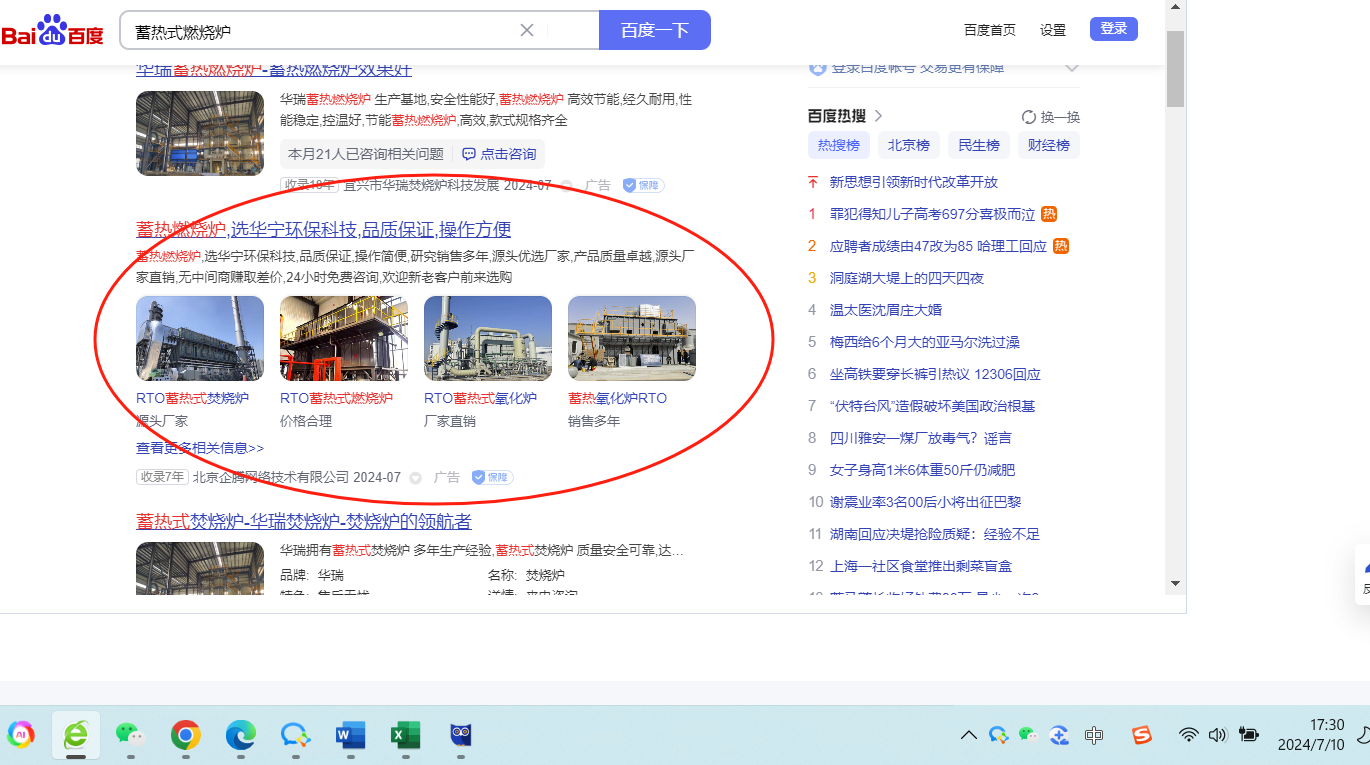Image resolution: width=1370 pixels, height=765 pixels.
Task: Click the 登录 button
Action: [x=1114, y=29]
